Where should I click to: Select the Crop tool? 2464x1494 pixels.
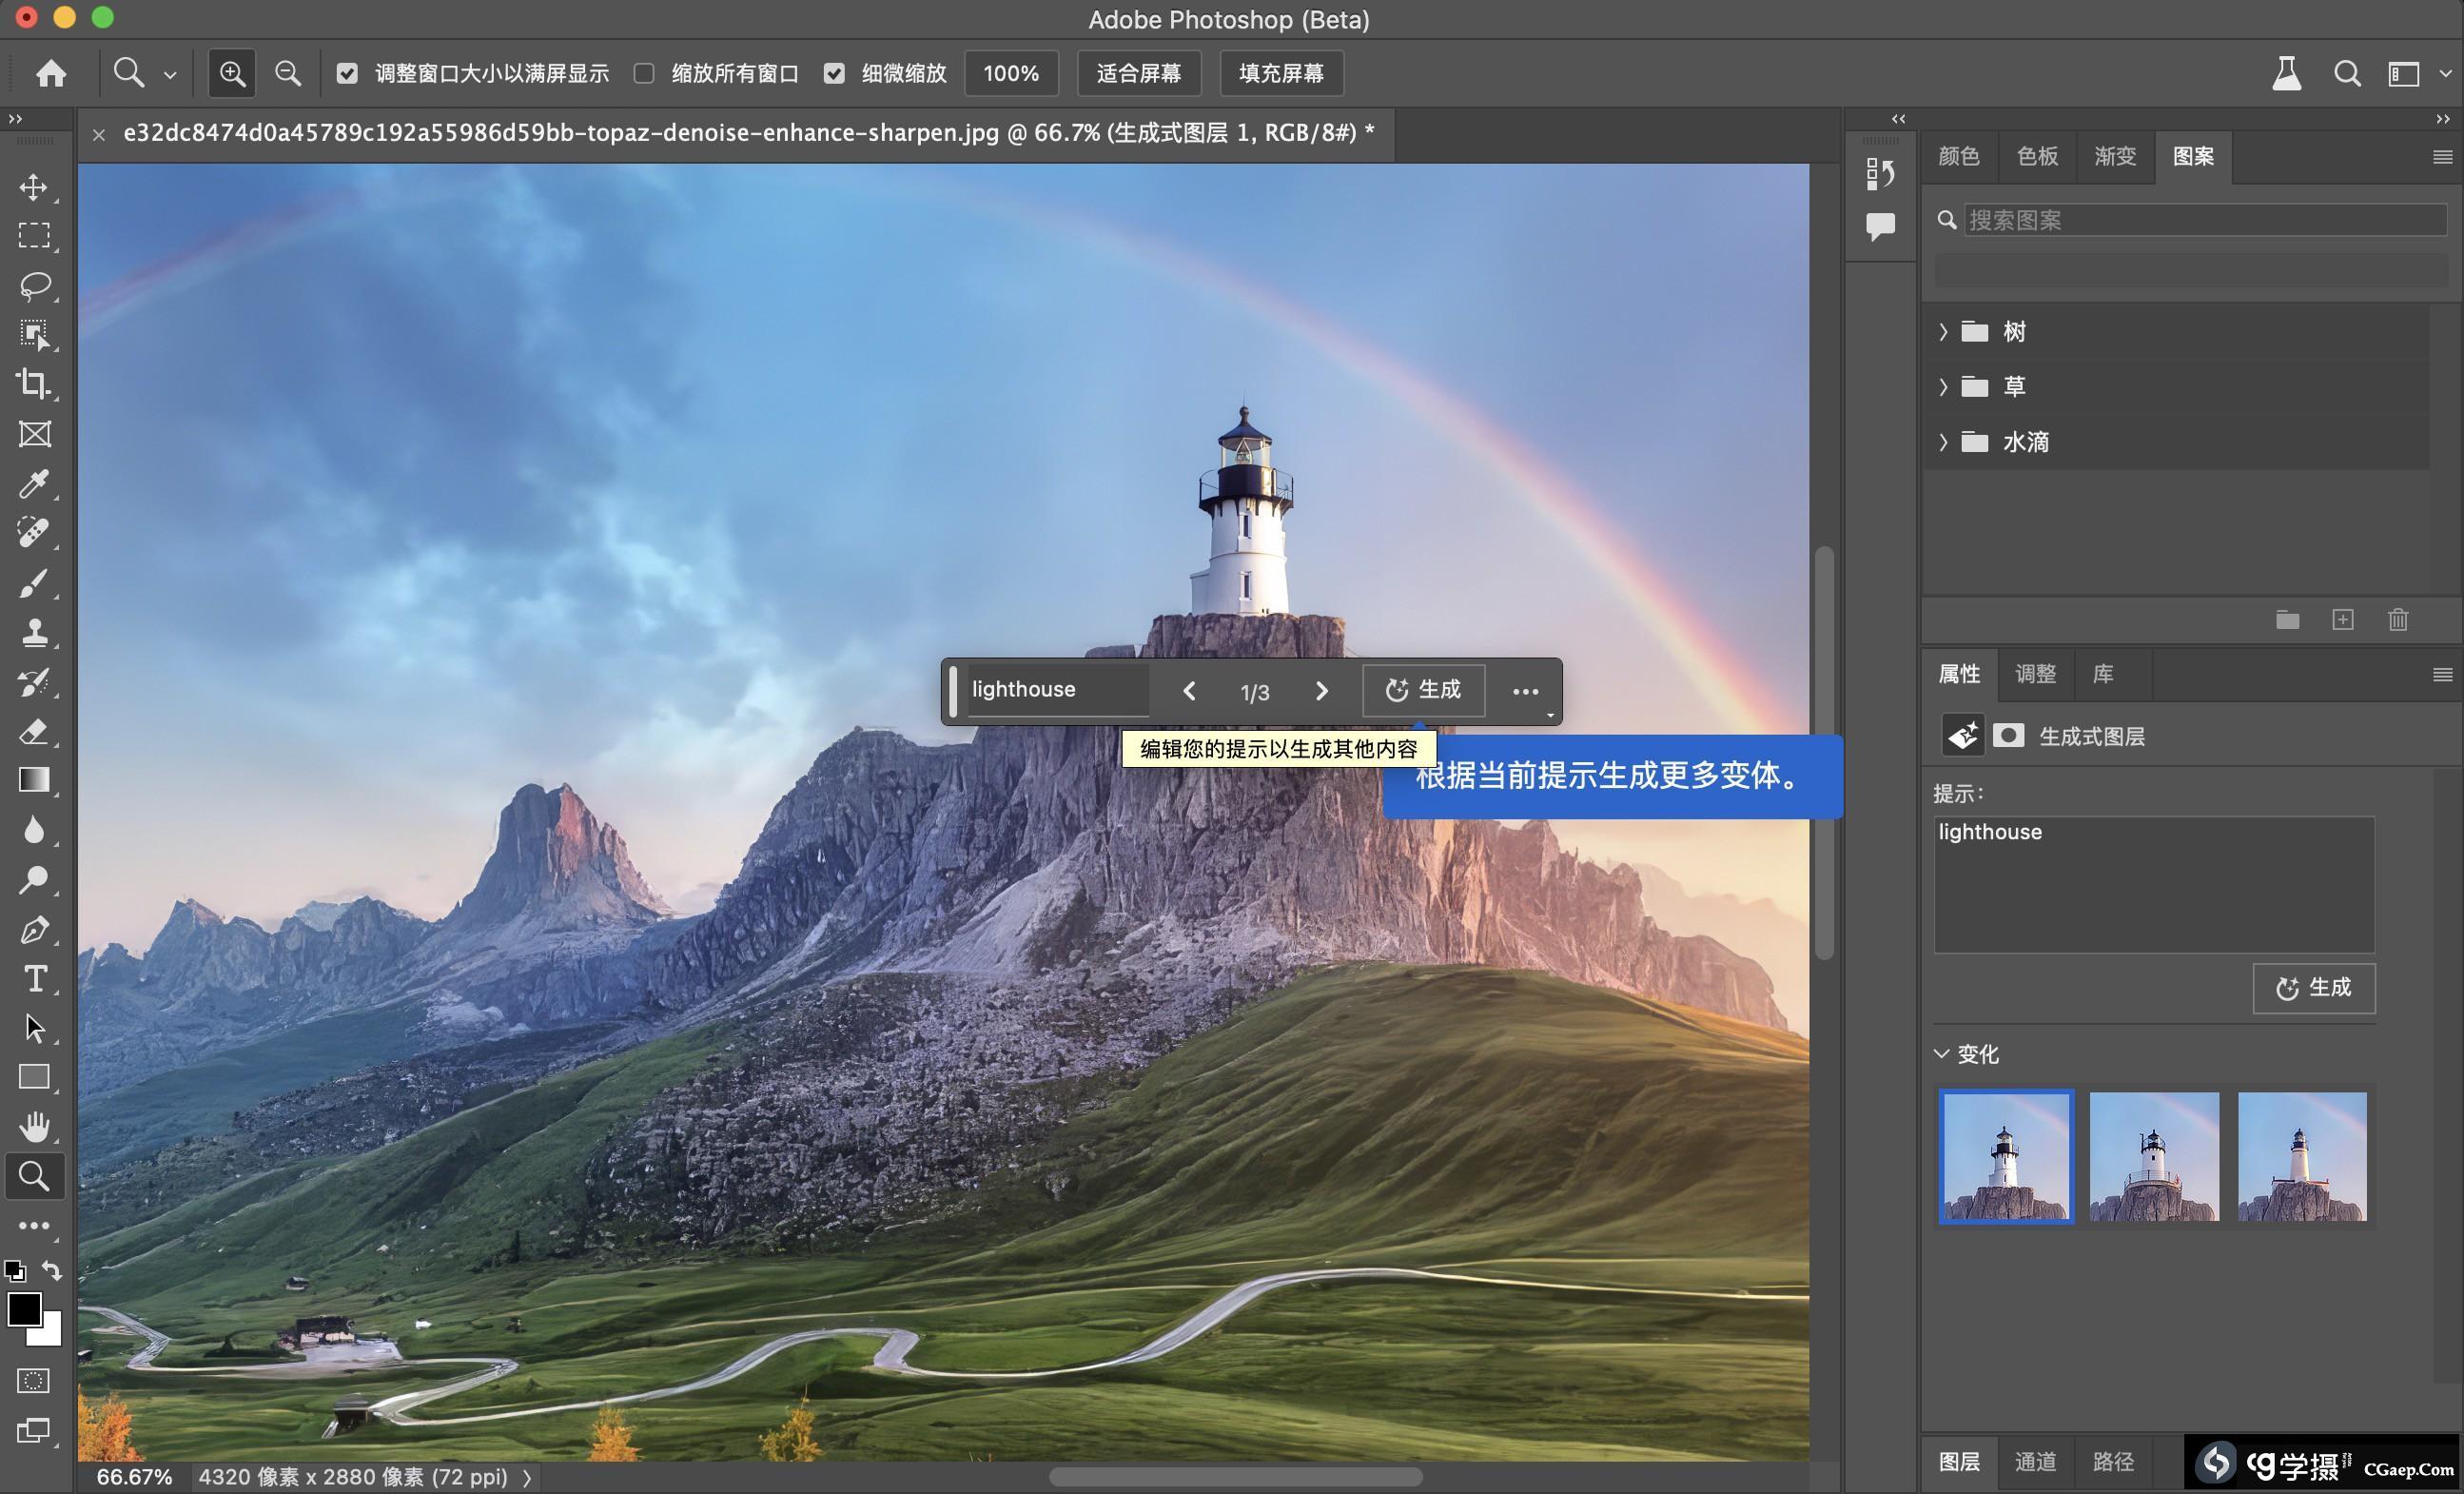click(x=34, y=383)
